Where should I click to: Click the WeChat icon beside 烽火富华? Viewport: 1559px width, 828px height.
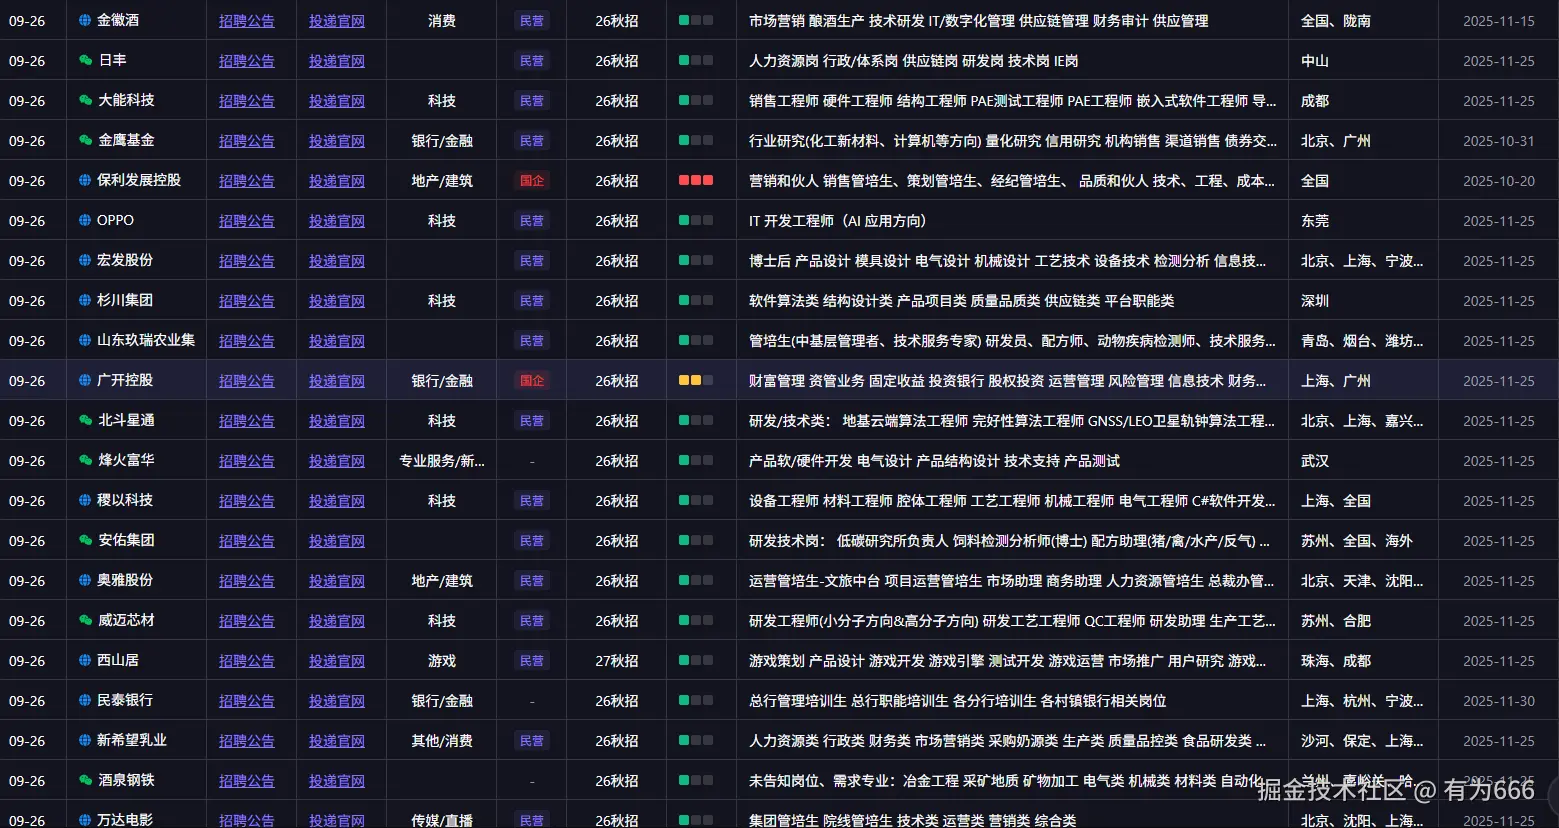86,460
